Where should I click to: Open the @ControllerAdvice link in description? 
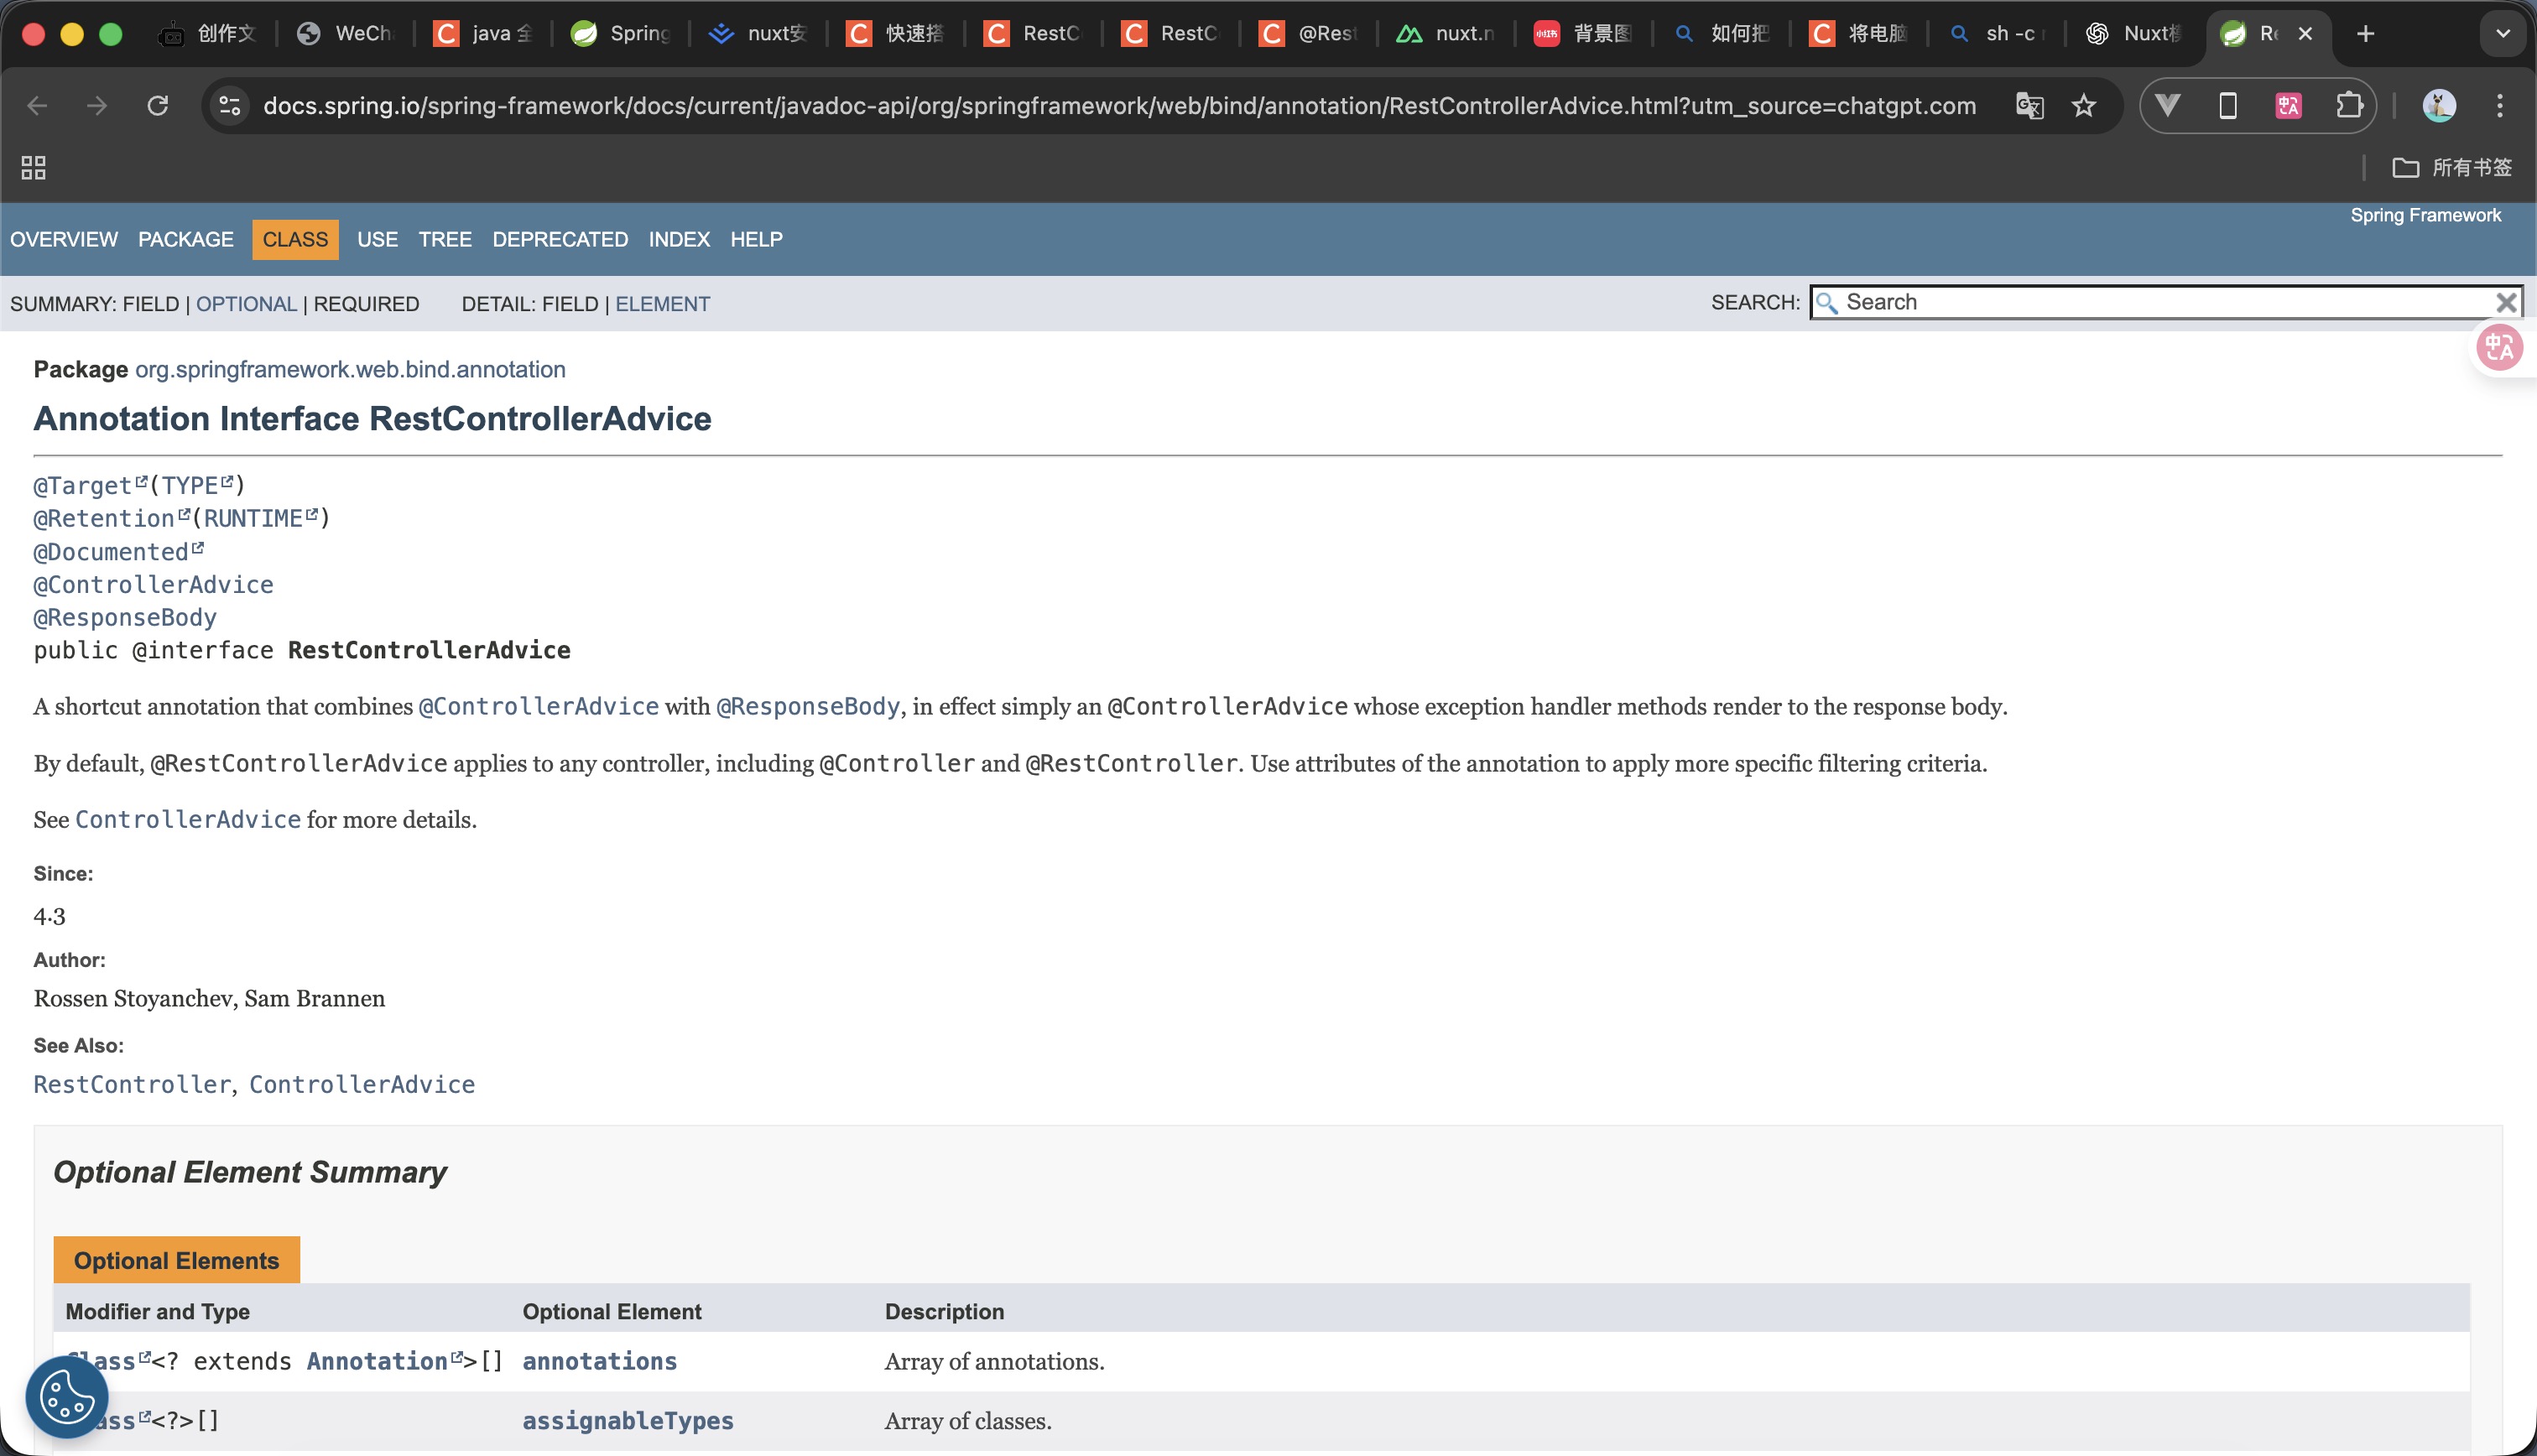tap(538, 706)
